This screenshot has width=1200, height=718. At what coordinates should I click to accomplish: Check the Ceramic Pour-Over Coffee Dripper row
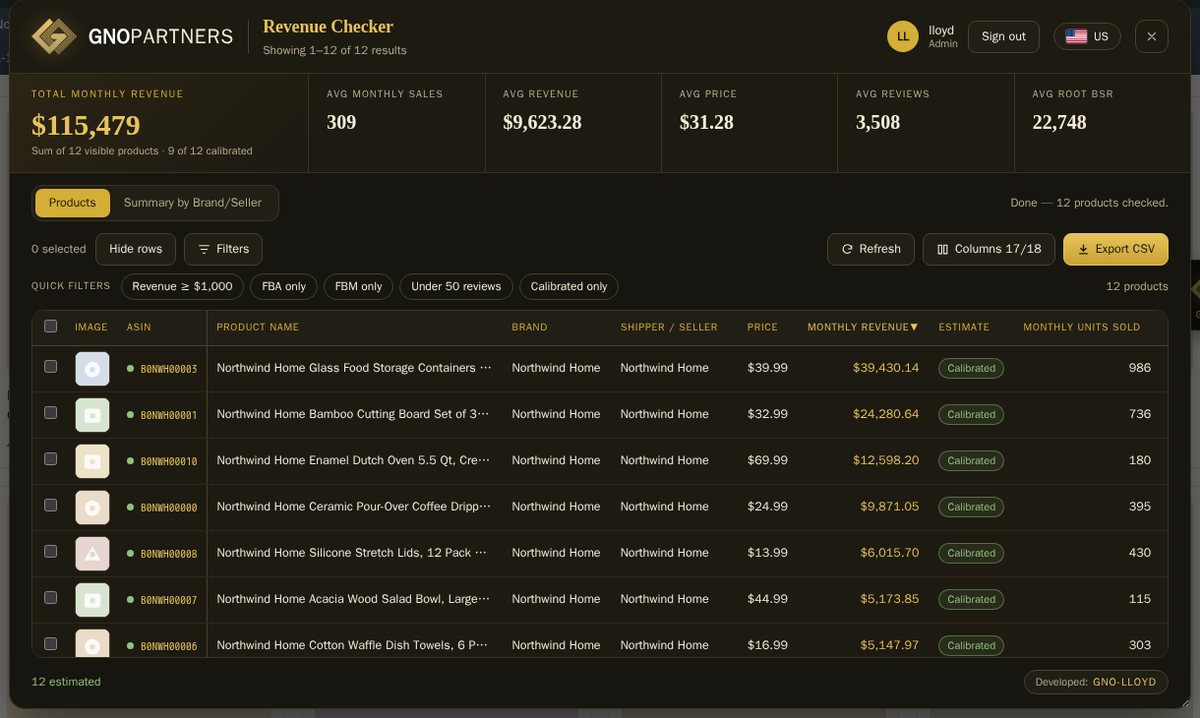(51, 505)
